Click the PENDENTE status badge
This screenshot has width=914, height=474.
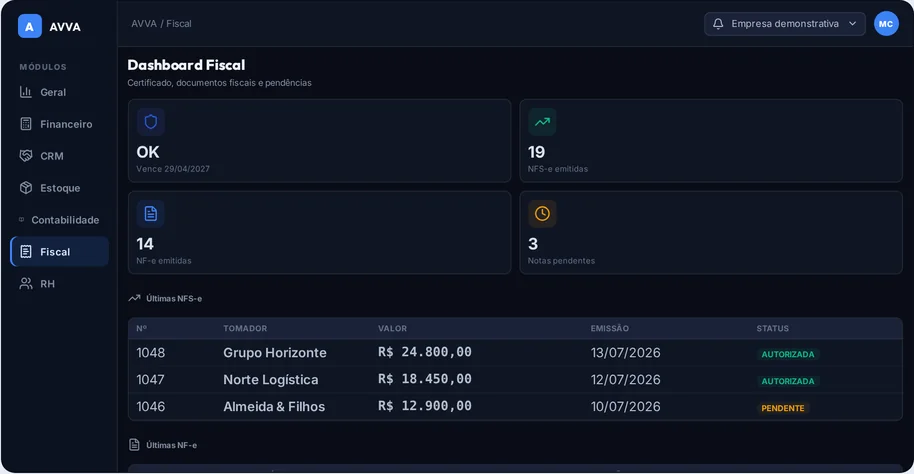[x=783, y=408]
